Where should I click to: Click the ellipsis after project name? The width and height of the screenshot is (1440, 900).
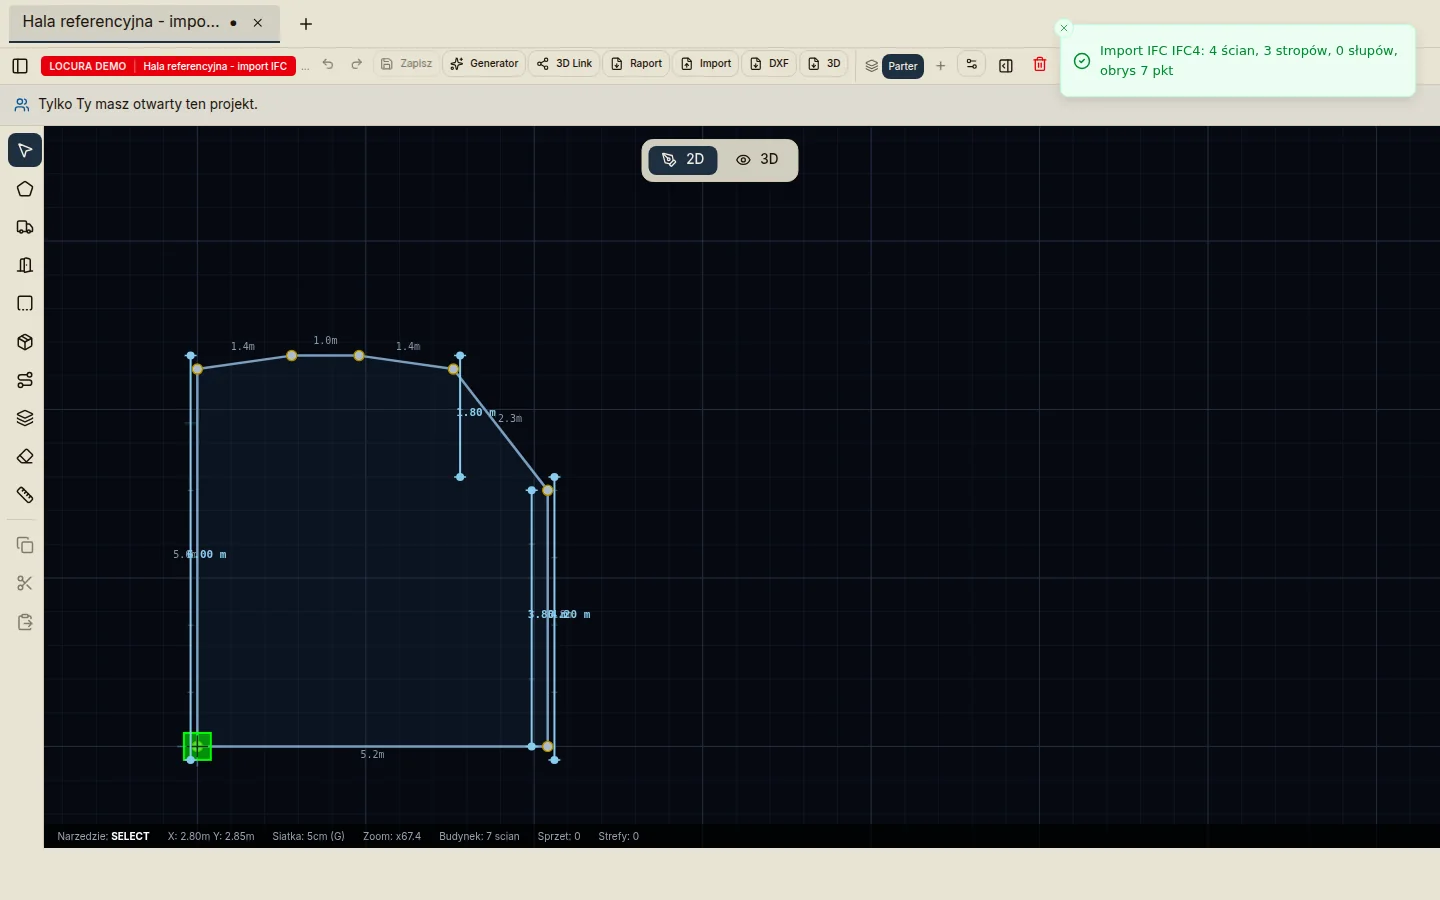tap(305, 66)
